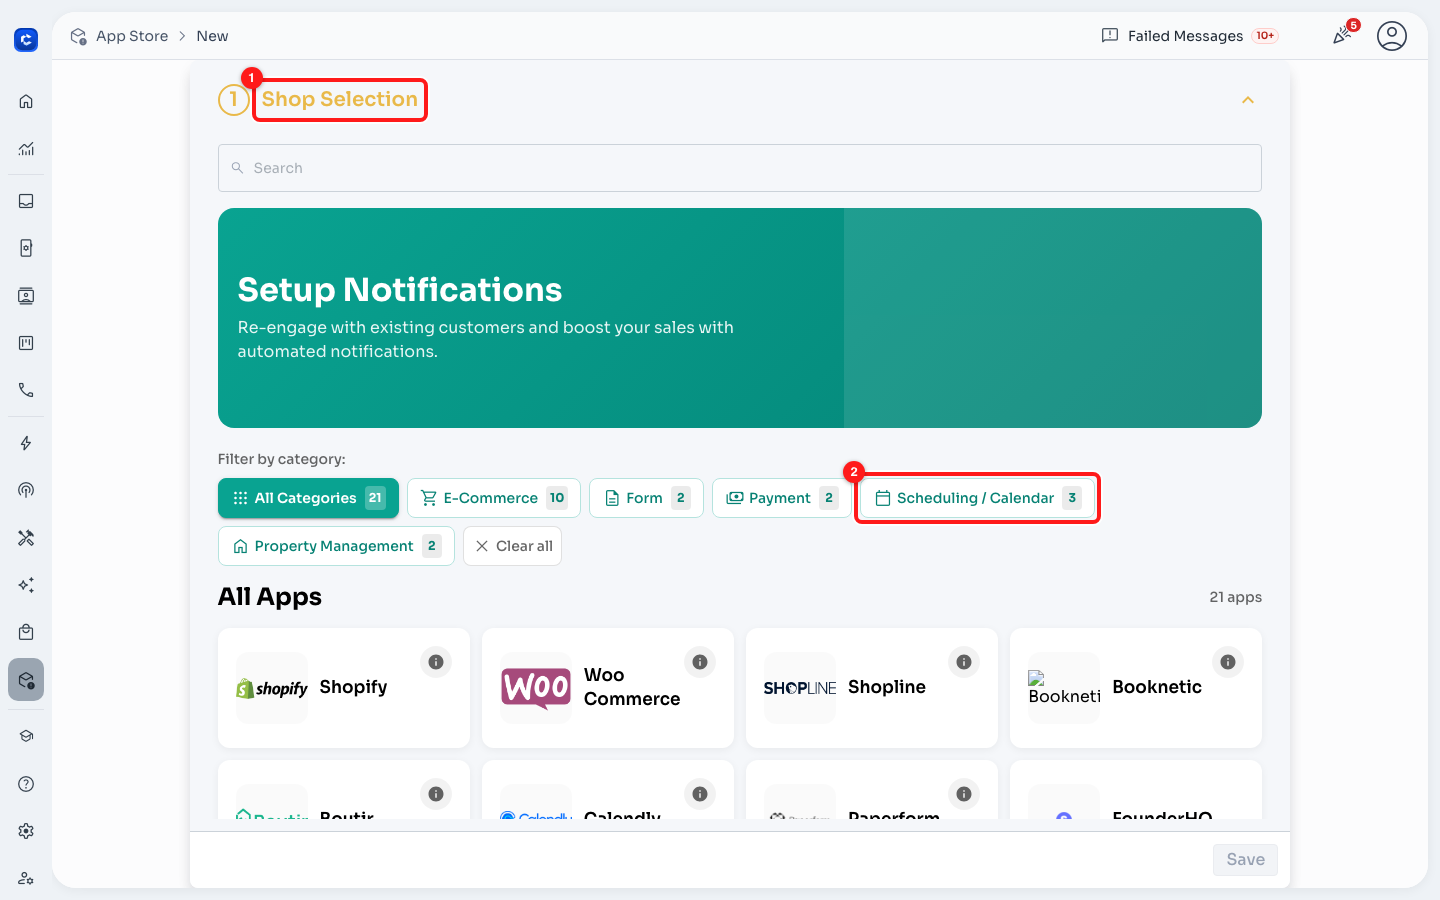Show info for the Booknetic app
This screenshot has width=1440, height=900.
point(1228,662)
